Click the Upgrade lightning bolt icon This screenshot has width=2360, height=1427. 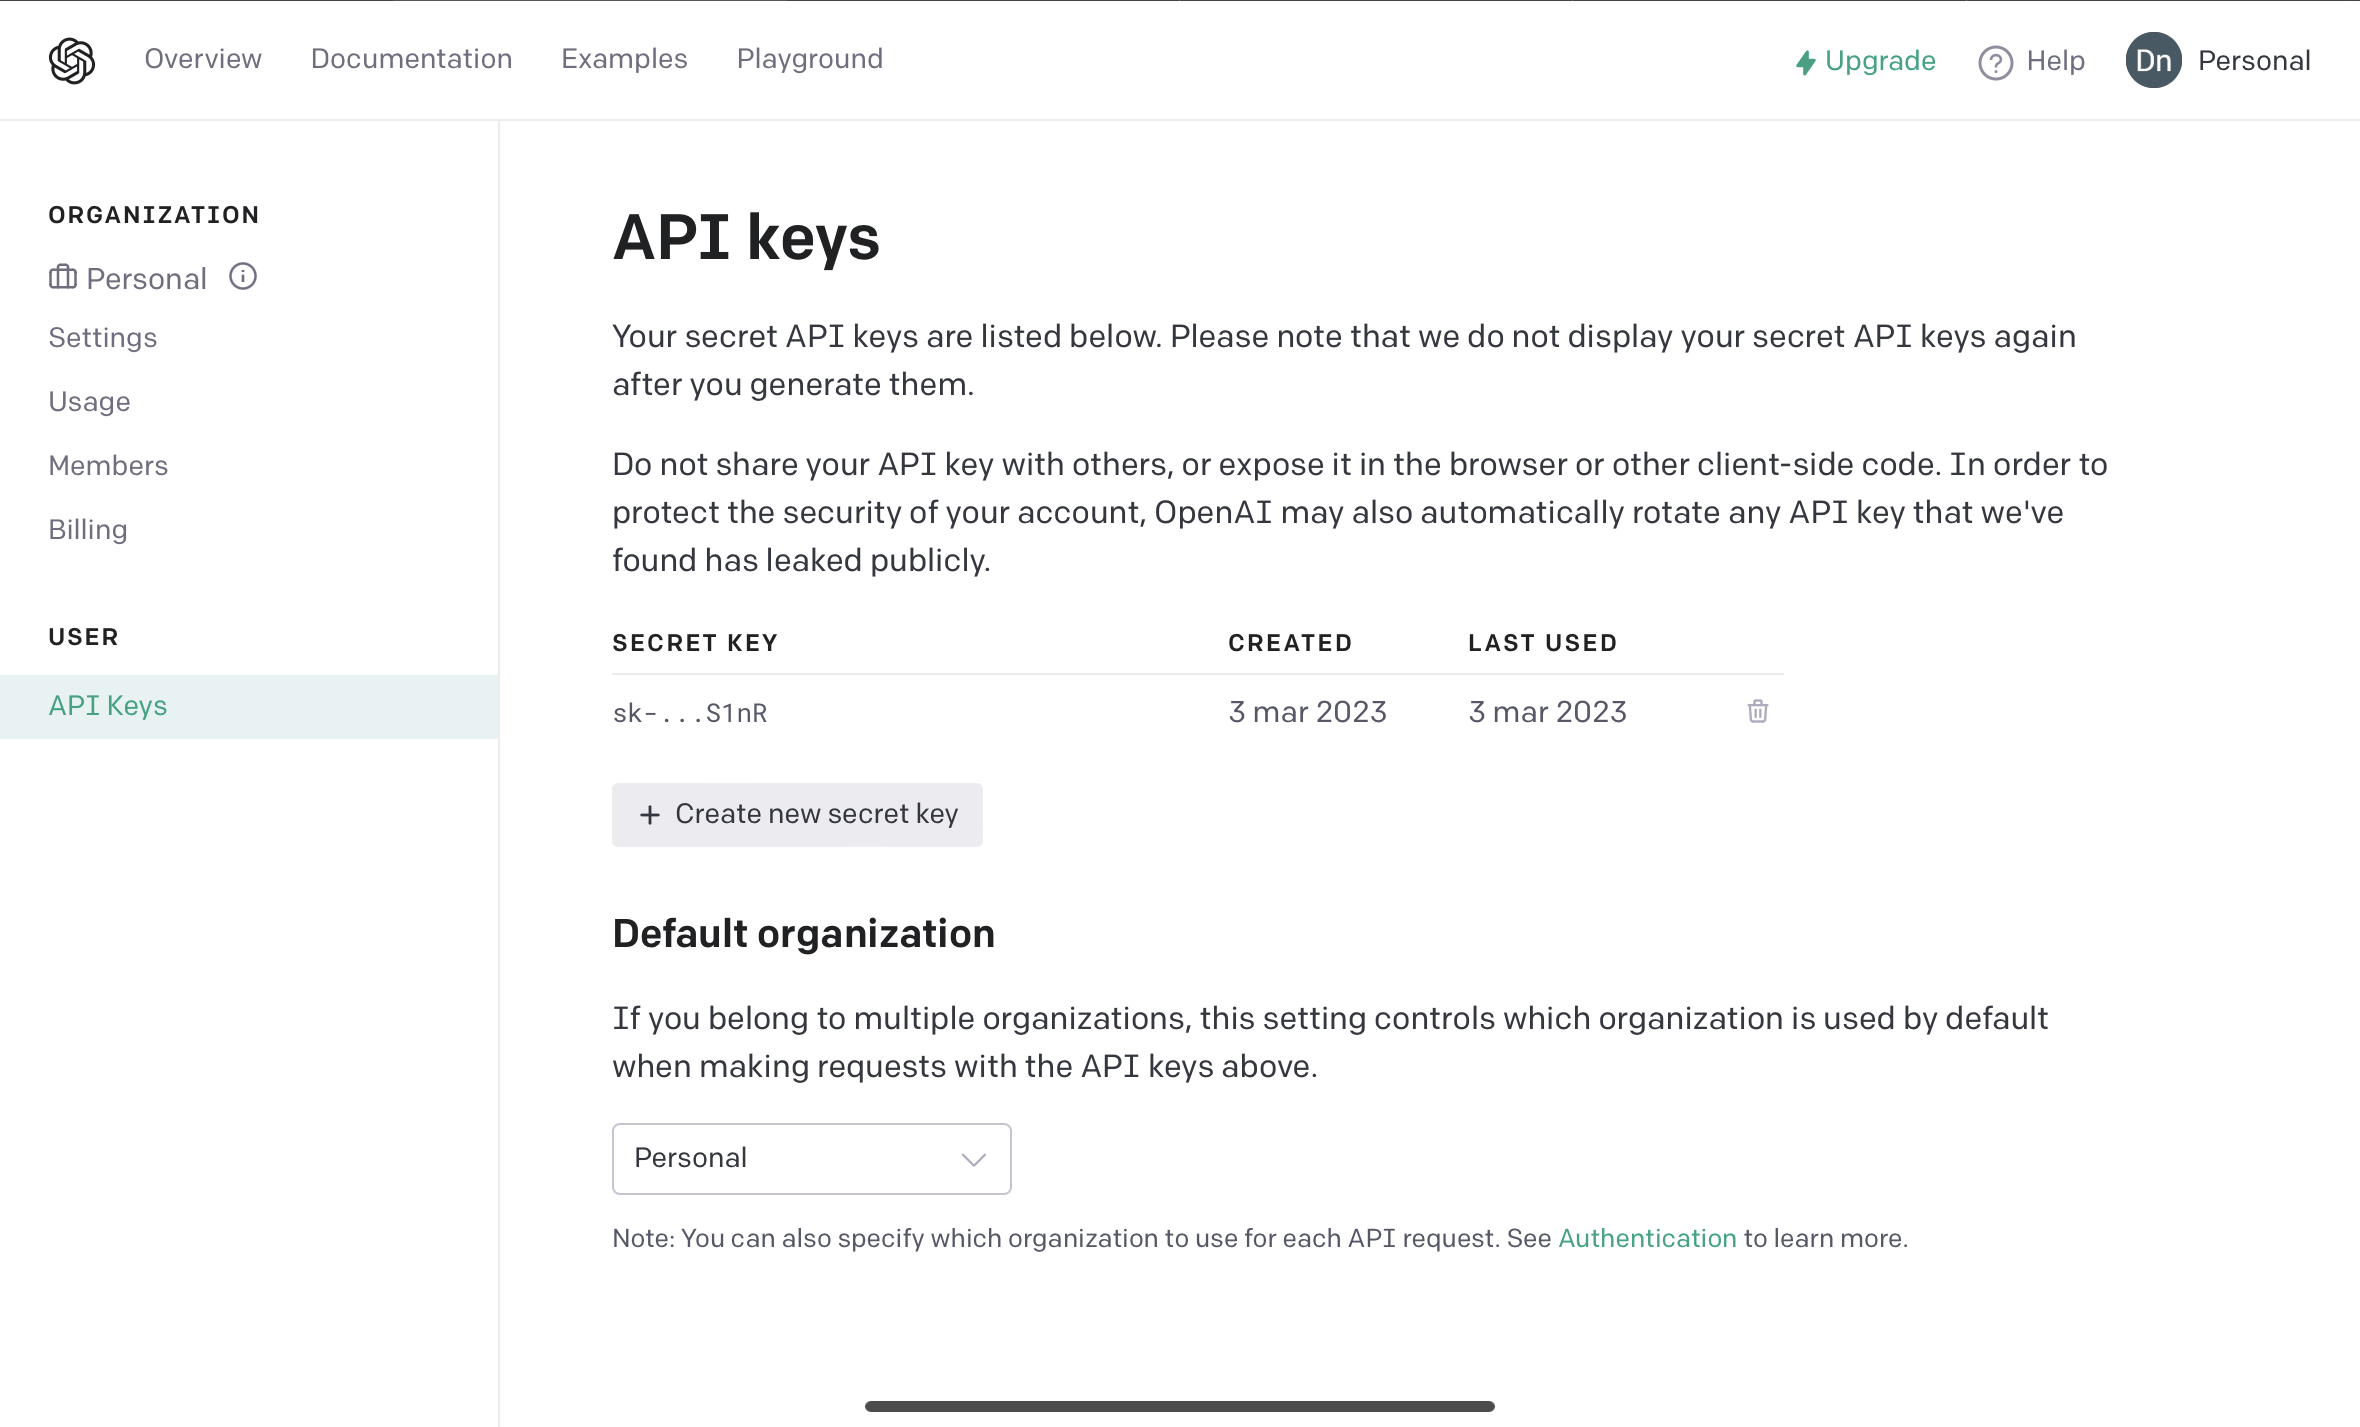point(1805,62)
